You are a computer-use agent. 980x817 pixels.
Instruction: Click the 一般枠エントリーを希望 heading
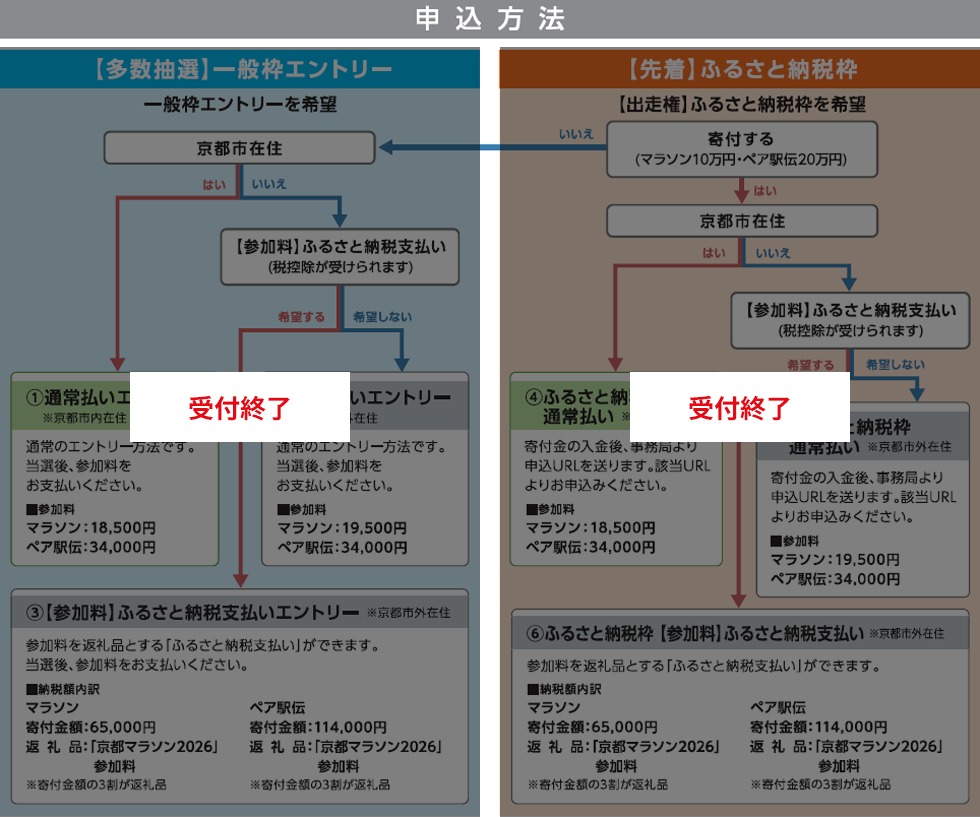click(x=240, y=104)
